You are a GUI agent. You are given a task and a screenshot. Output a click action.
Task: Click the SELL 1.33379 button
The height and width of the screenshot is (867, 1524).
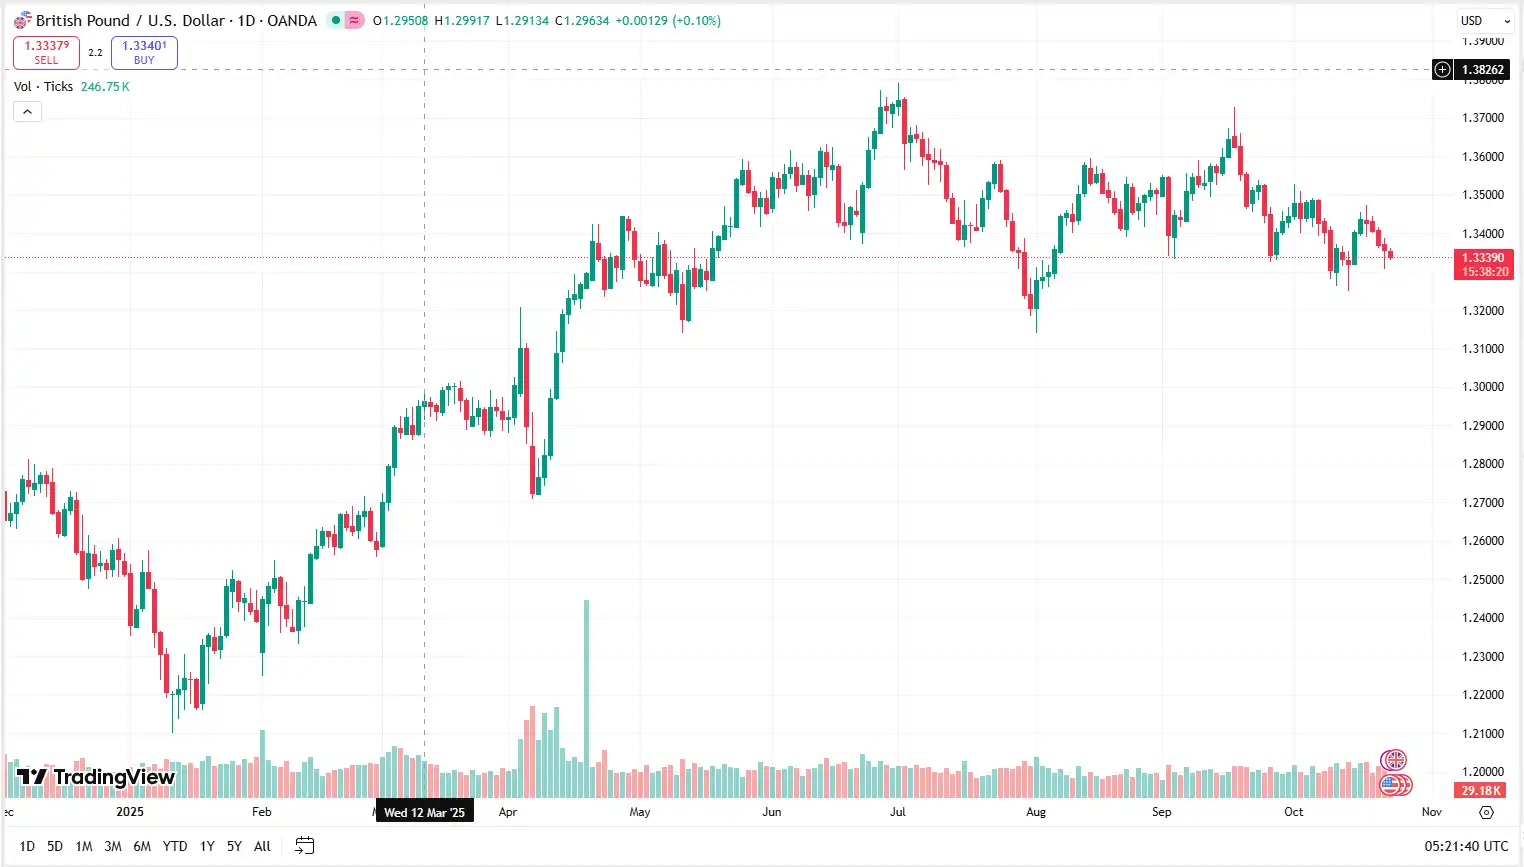[x=46, y=52]
